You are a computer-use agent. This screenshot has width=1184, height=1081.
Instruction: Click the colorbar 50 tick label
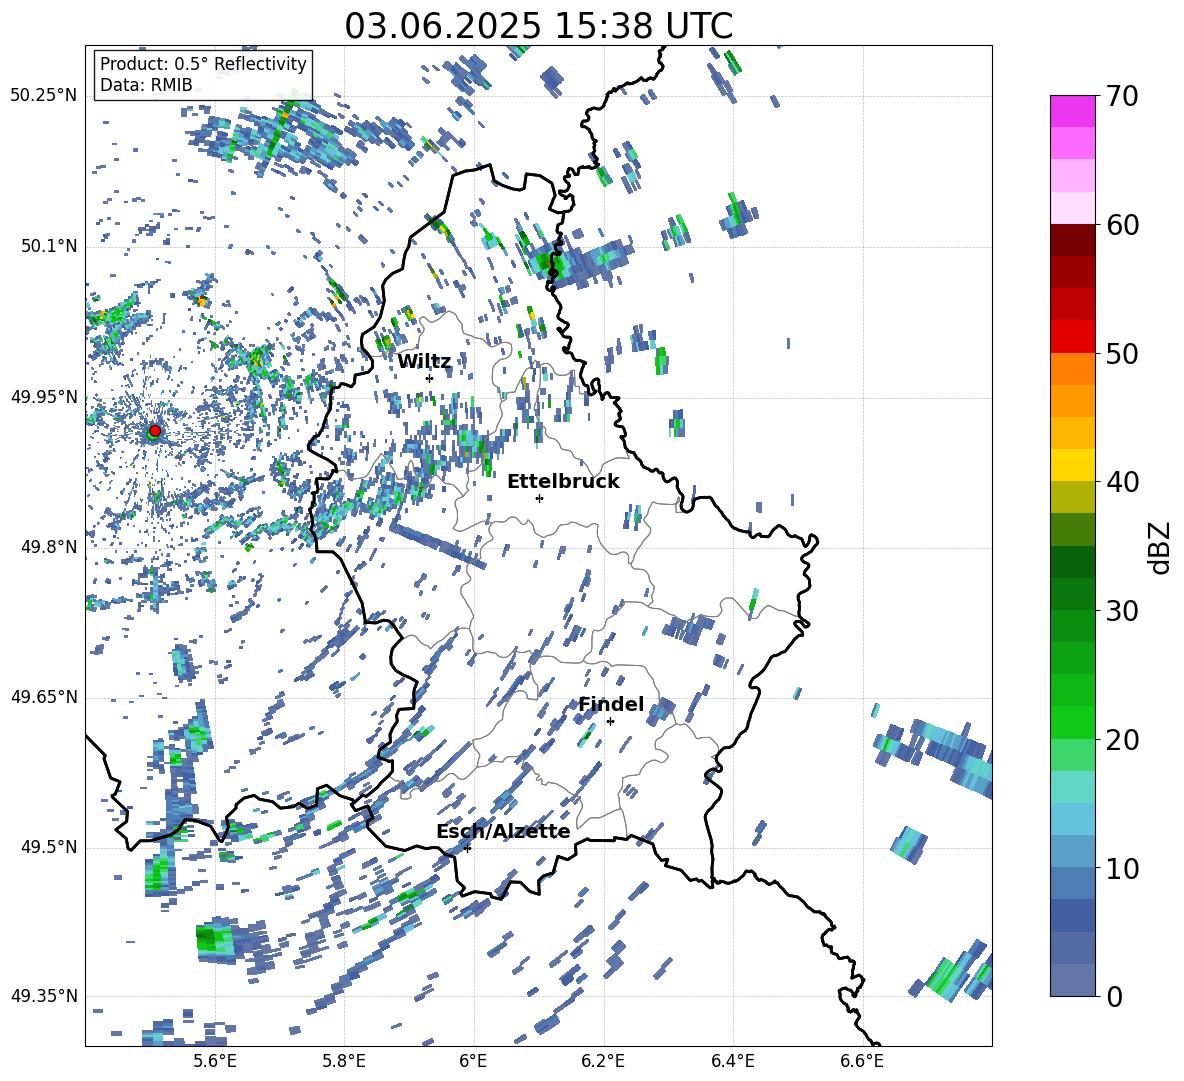coord(1122,353)
